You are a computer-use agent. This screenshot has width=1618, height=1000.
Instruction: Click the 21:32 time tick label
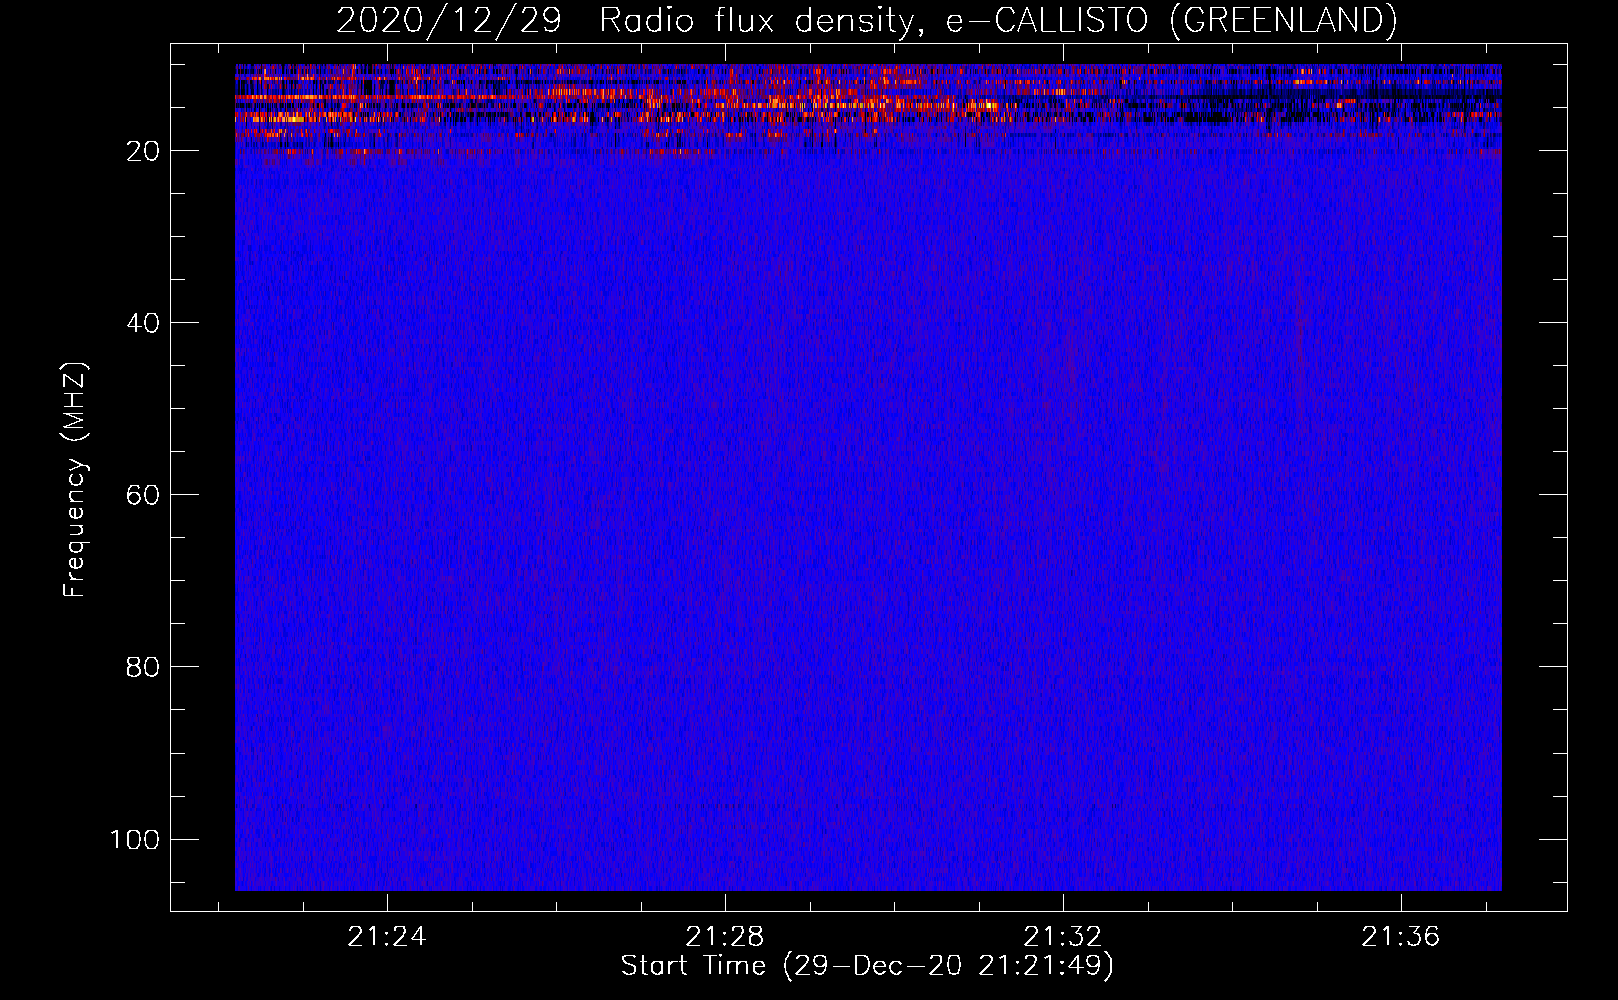1063,936
